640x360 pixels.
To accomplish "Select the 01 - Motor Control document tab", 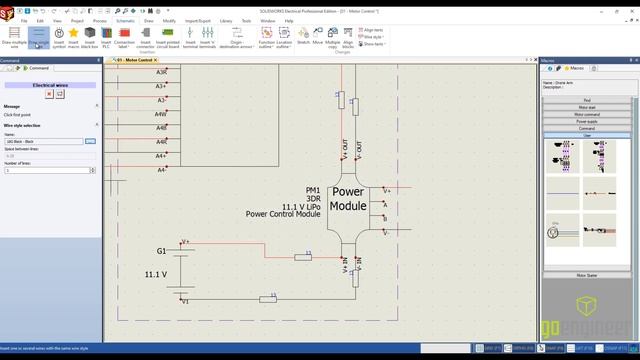I will pos(135,60).
